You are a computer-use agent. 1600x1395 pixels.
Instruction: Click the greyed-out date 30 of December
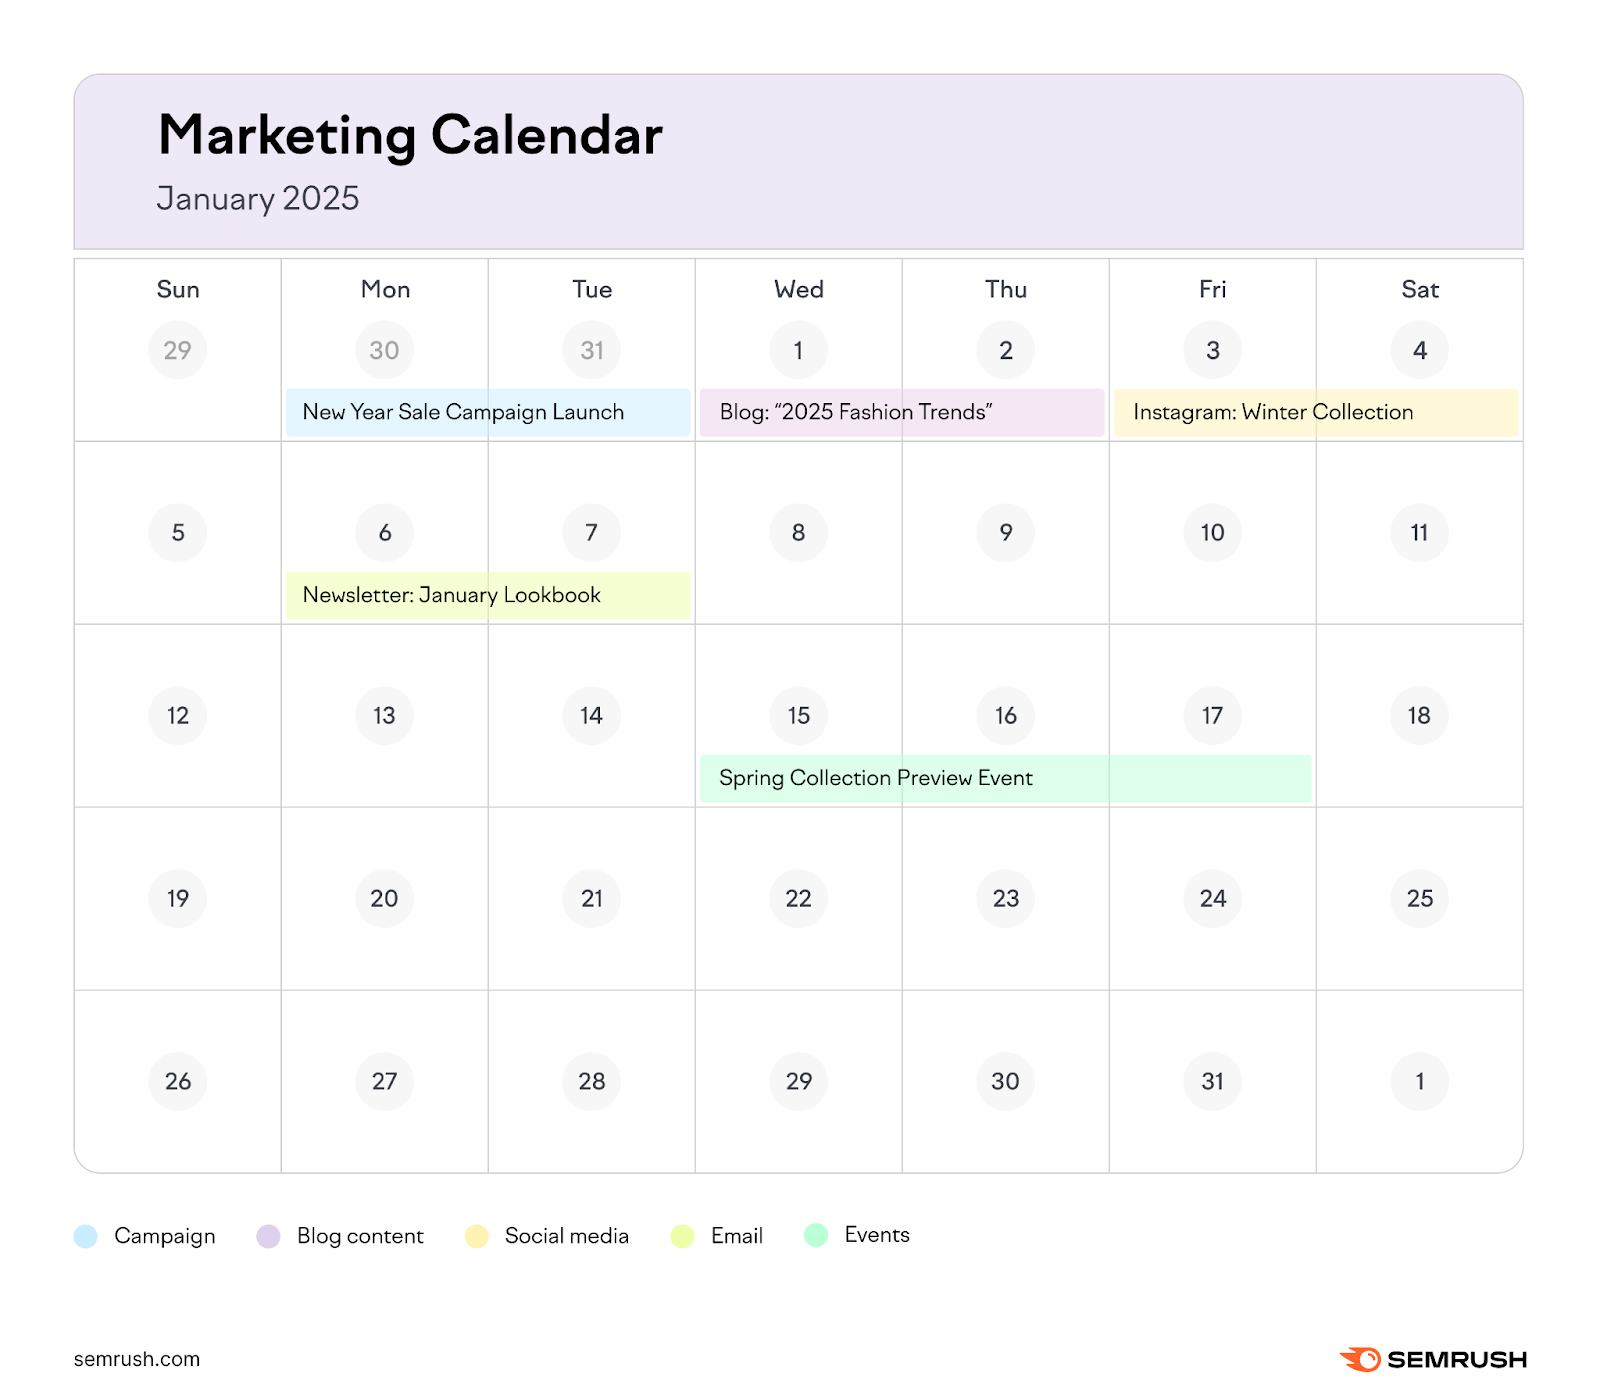coord(384,350)
